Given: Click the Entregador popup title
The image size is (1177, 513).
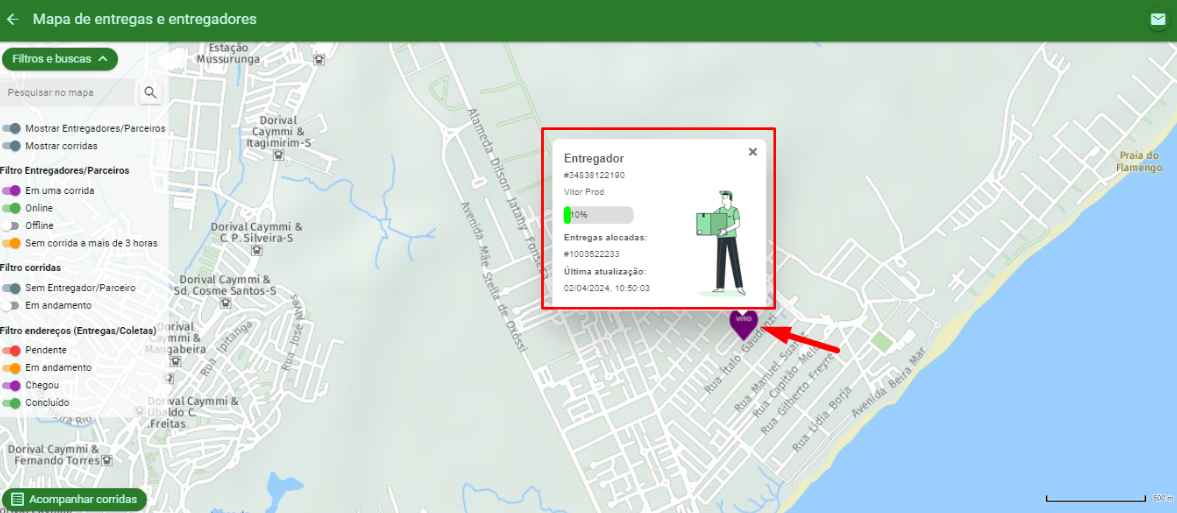Looking at the screenshot, I should [594, 158].
